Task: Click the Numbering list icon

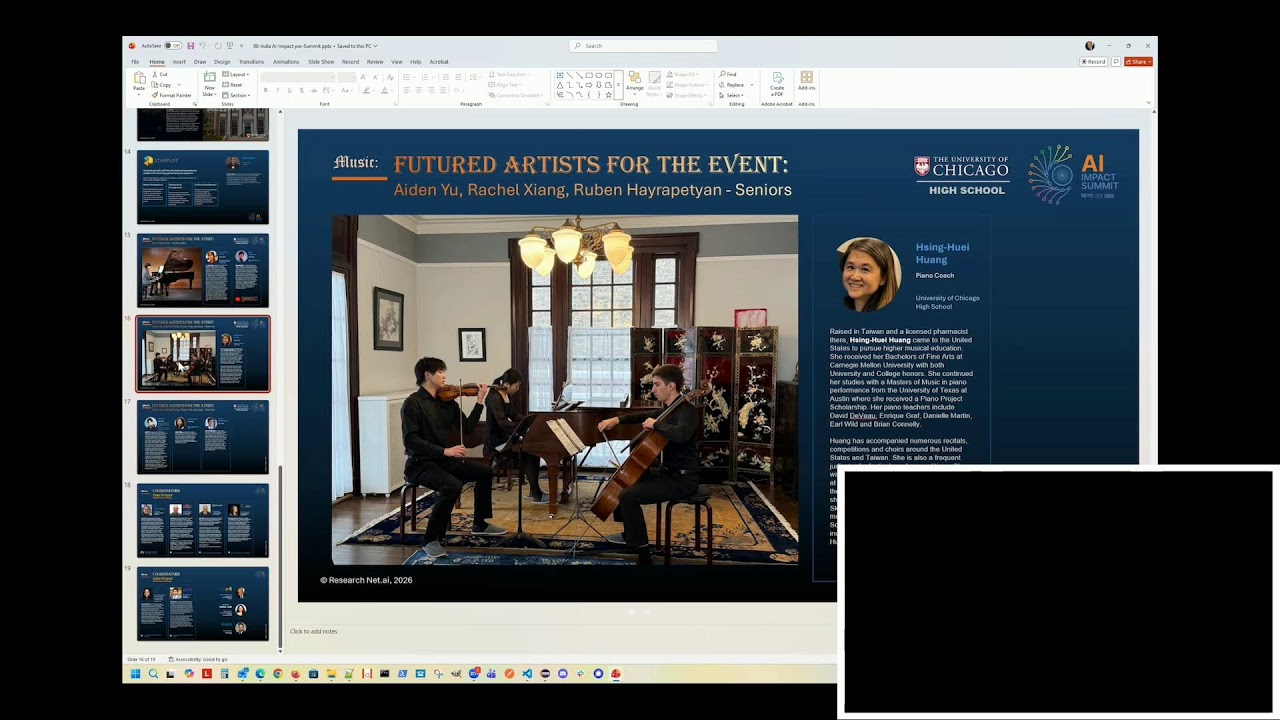Action: coord(426,77)
